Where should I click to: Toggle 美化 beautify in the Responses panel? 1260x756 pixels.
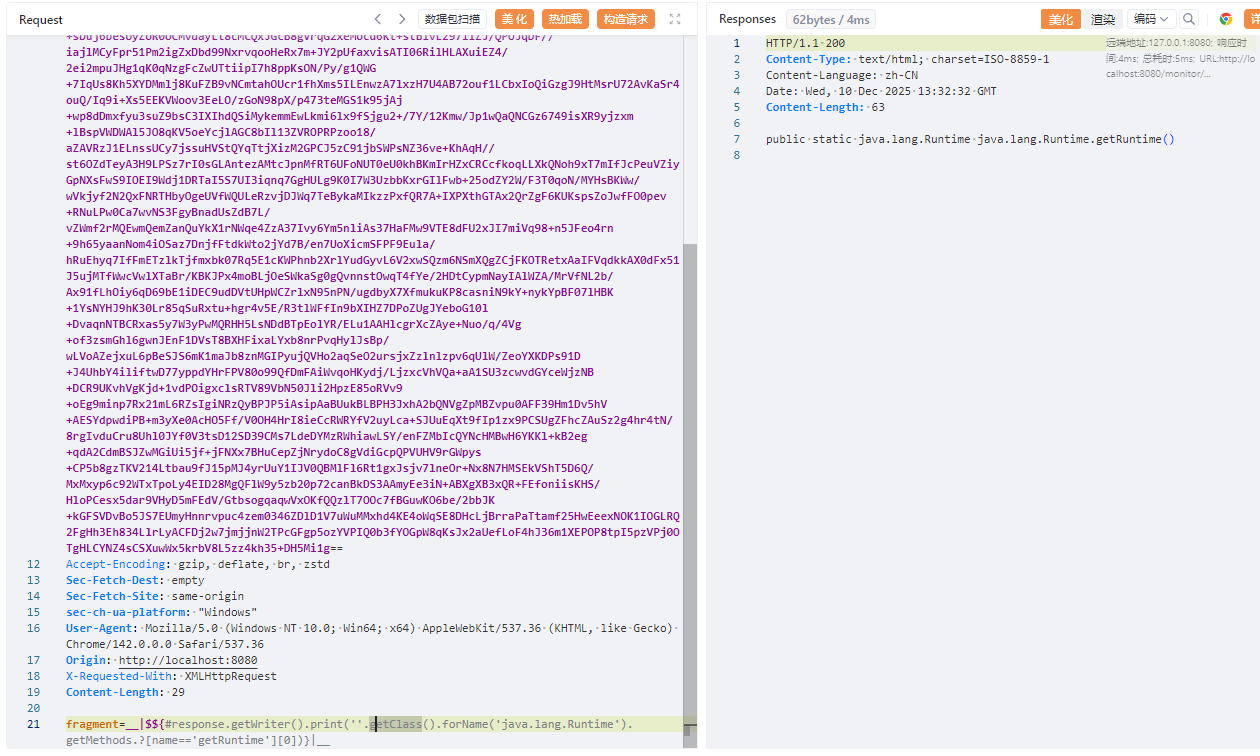click(1061, 19)
